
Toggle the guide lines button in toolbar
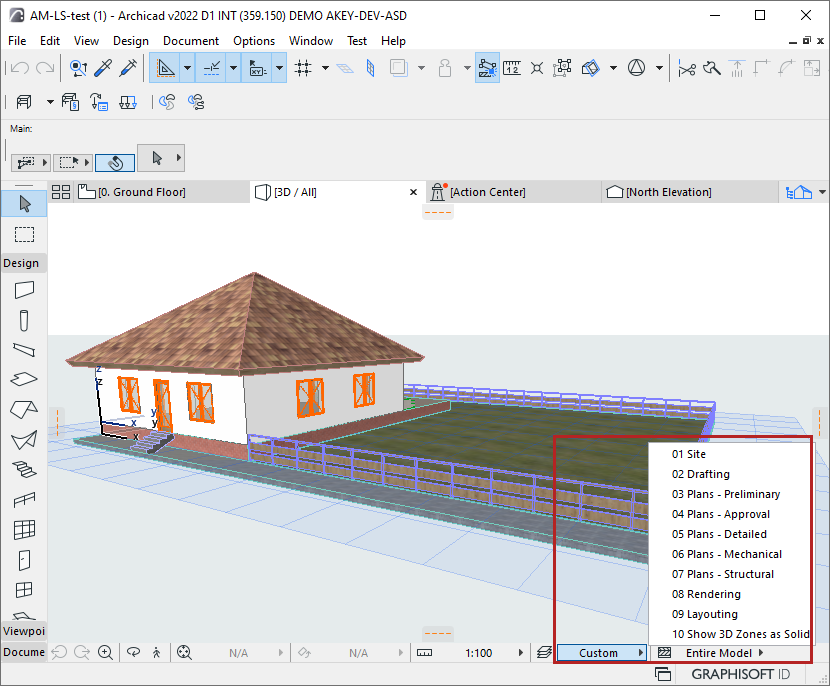pyautogui.click(x=163, y=68)
